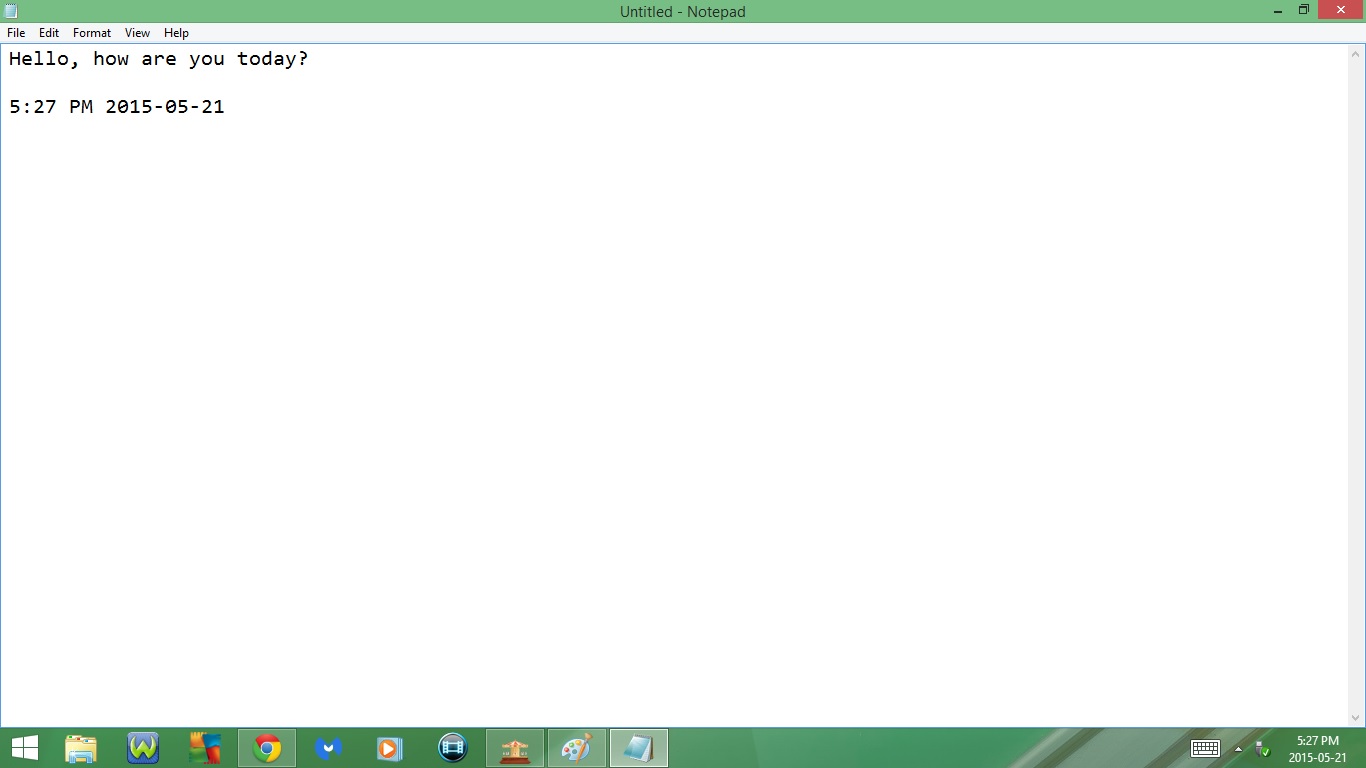Viewport: 1366px width, 768px height.
Task: Open Malwarebytes from the taskbar
Action: (329, 747)
